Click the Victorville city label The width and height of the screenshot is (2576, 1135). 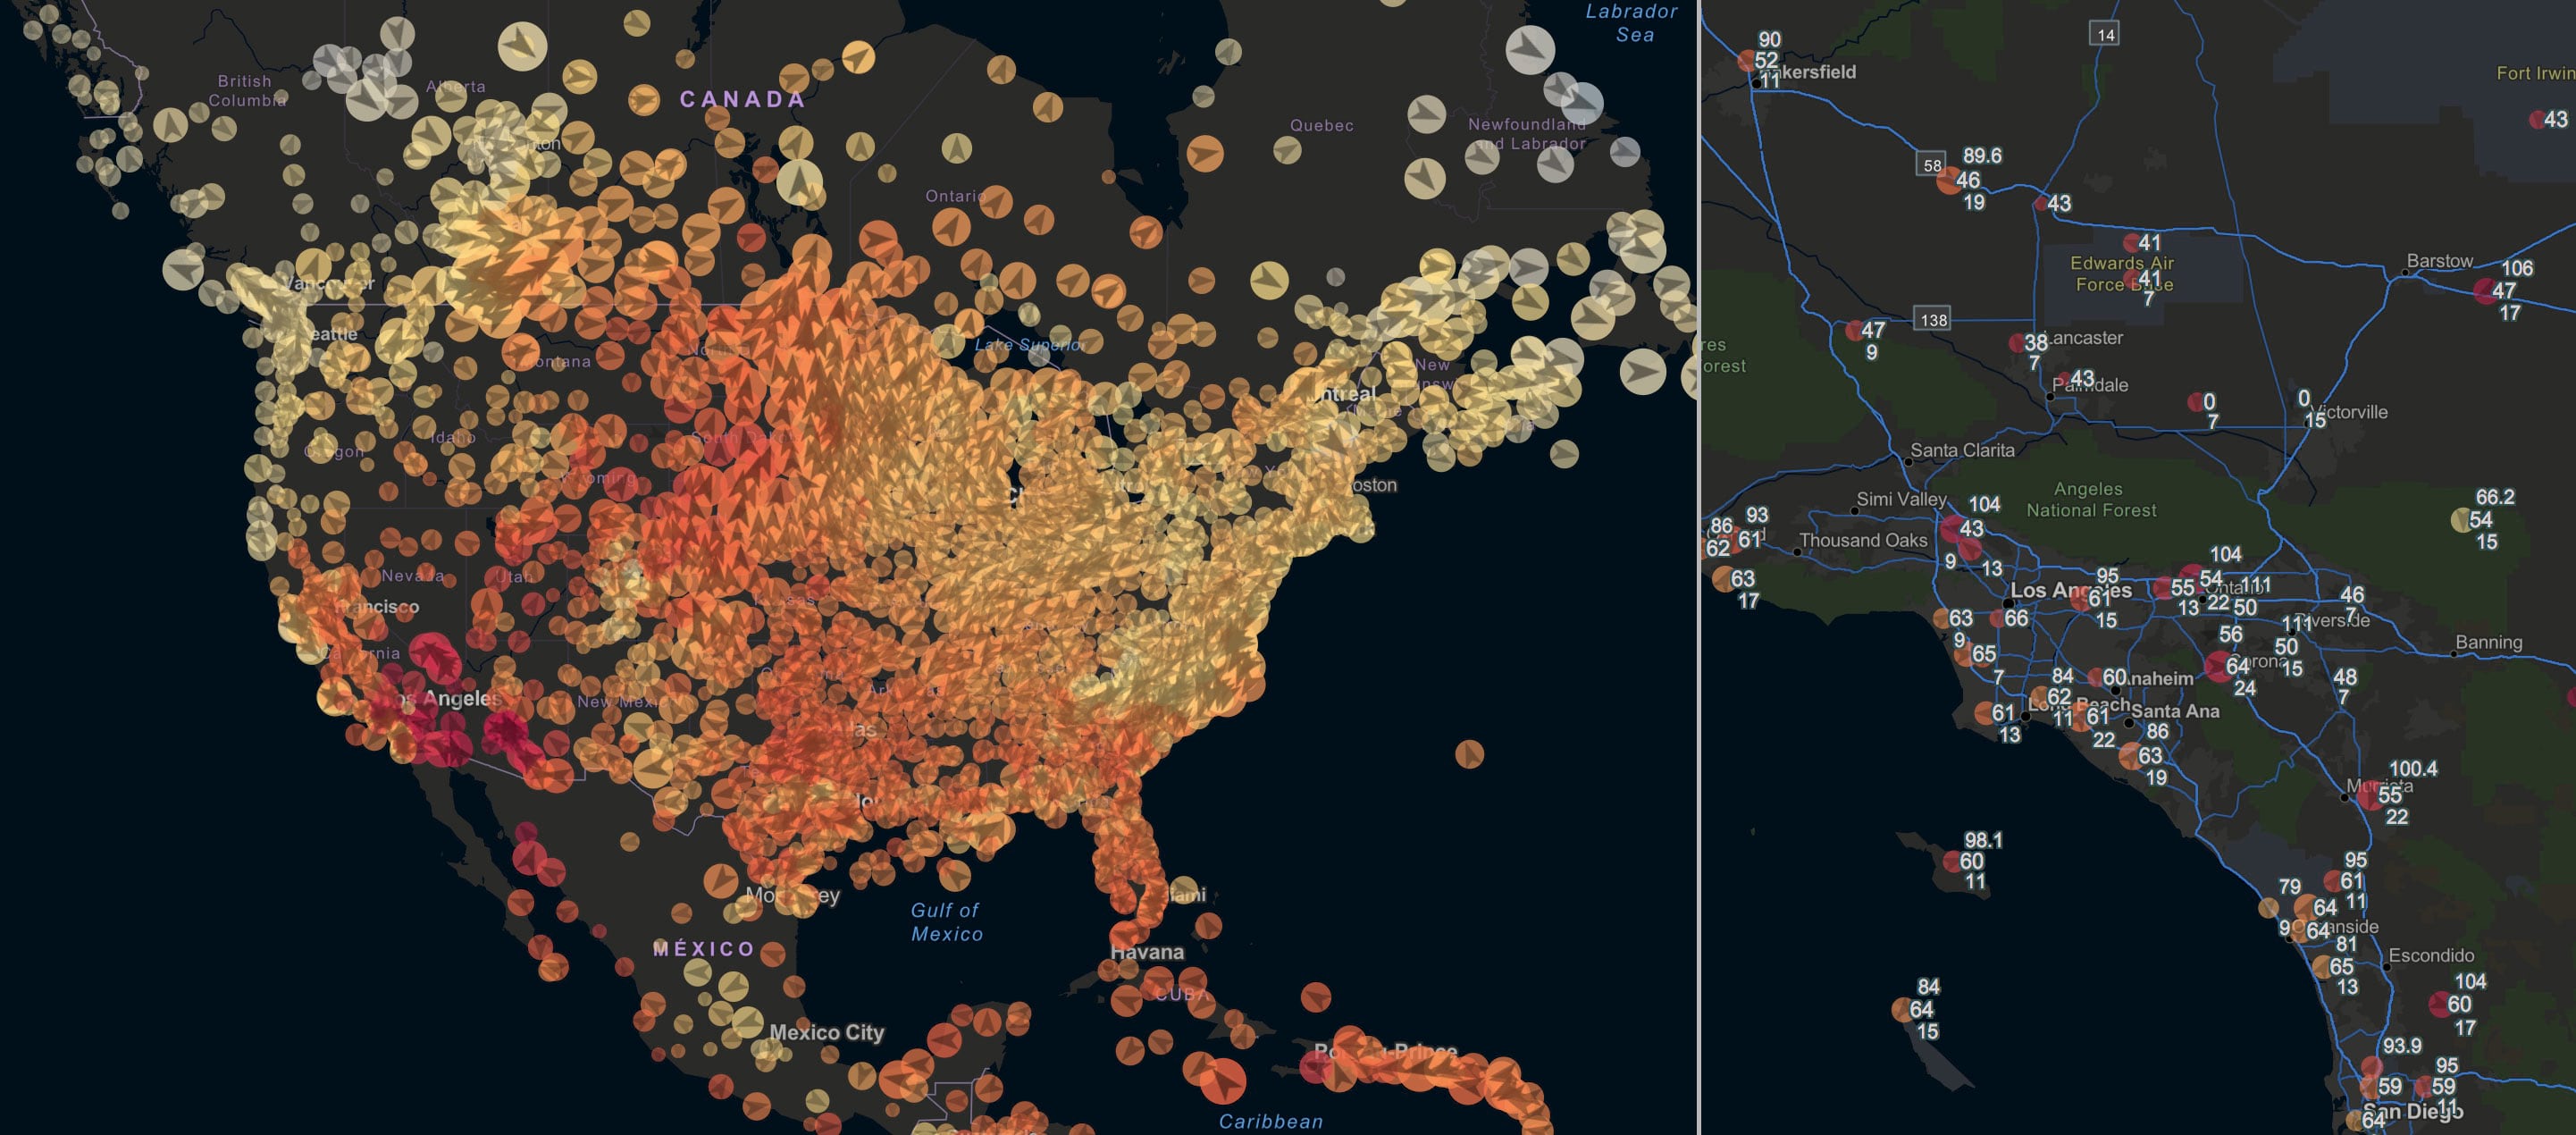pos(2352,412)
